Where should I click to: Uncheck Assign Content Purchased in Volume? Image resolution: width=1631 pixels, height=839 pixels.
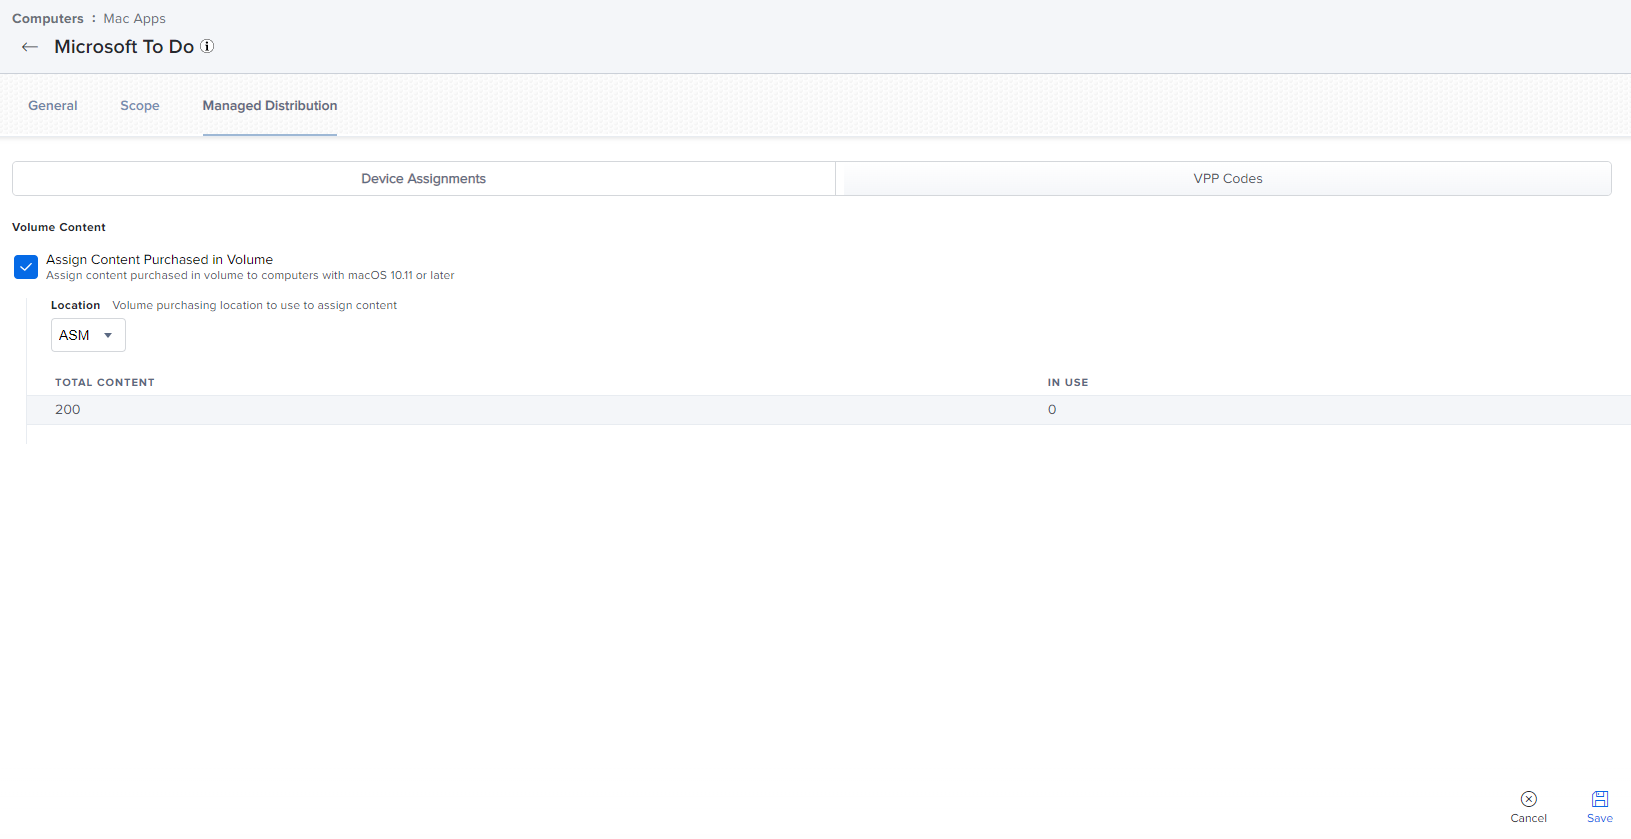26,267
